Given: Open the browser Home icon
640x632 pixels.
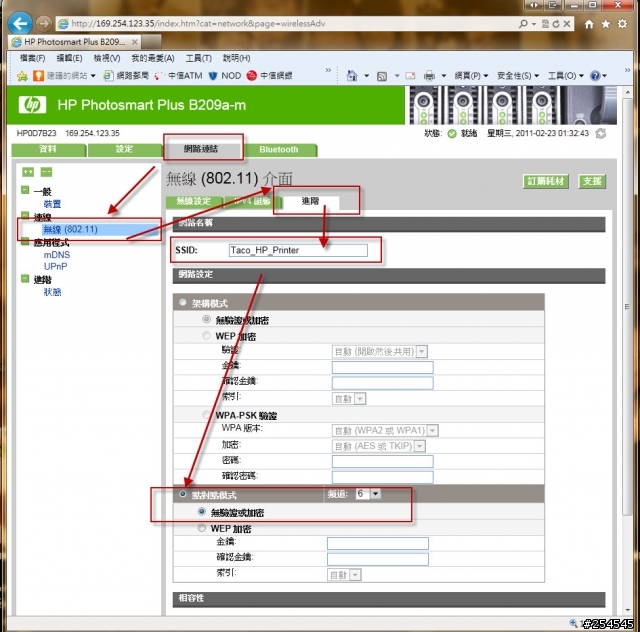Looking at the screenshot, I should point(589,24).
